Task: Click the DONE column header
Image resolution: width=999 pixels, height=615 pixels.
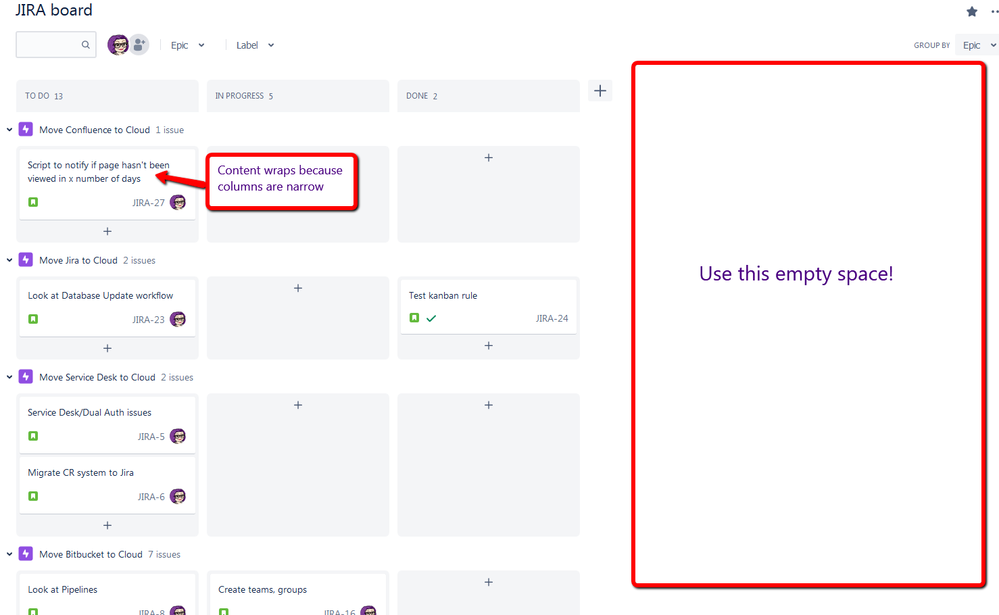Action: tap(489, 96)
